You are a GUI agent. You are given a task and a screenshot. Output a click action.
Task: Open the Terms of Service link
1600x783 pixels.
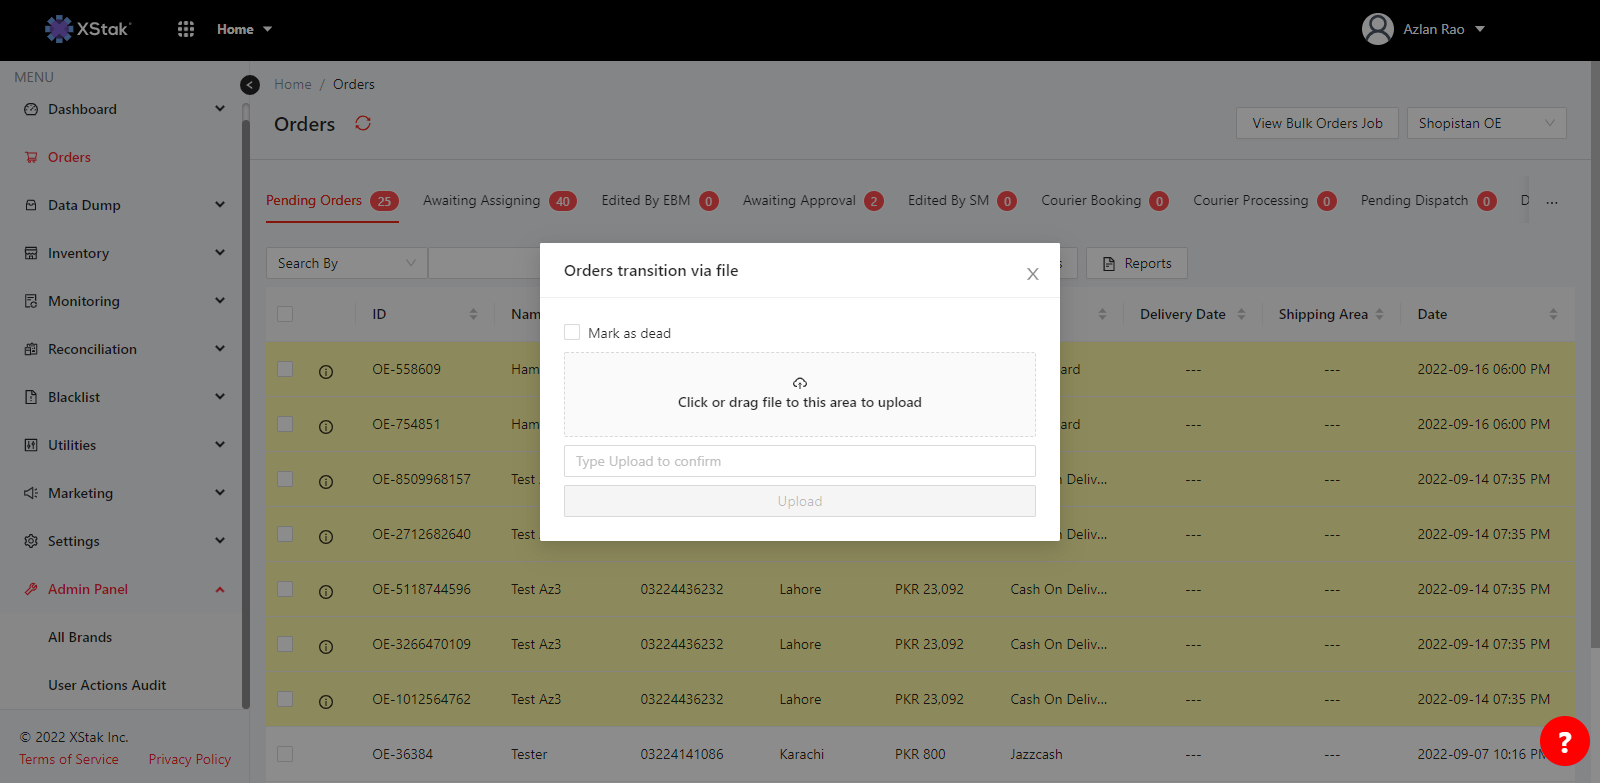click(x=69, y=759)
